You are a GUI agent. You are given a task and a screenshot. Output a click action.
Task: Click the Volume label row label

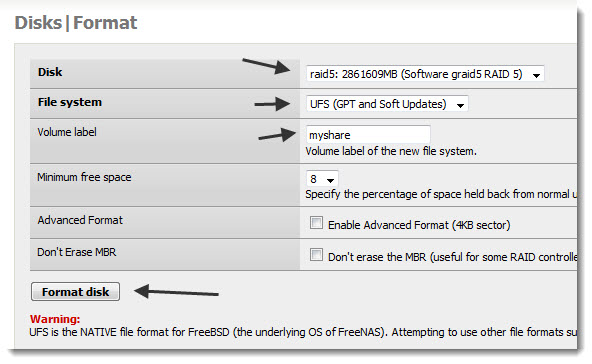[67, 132]
